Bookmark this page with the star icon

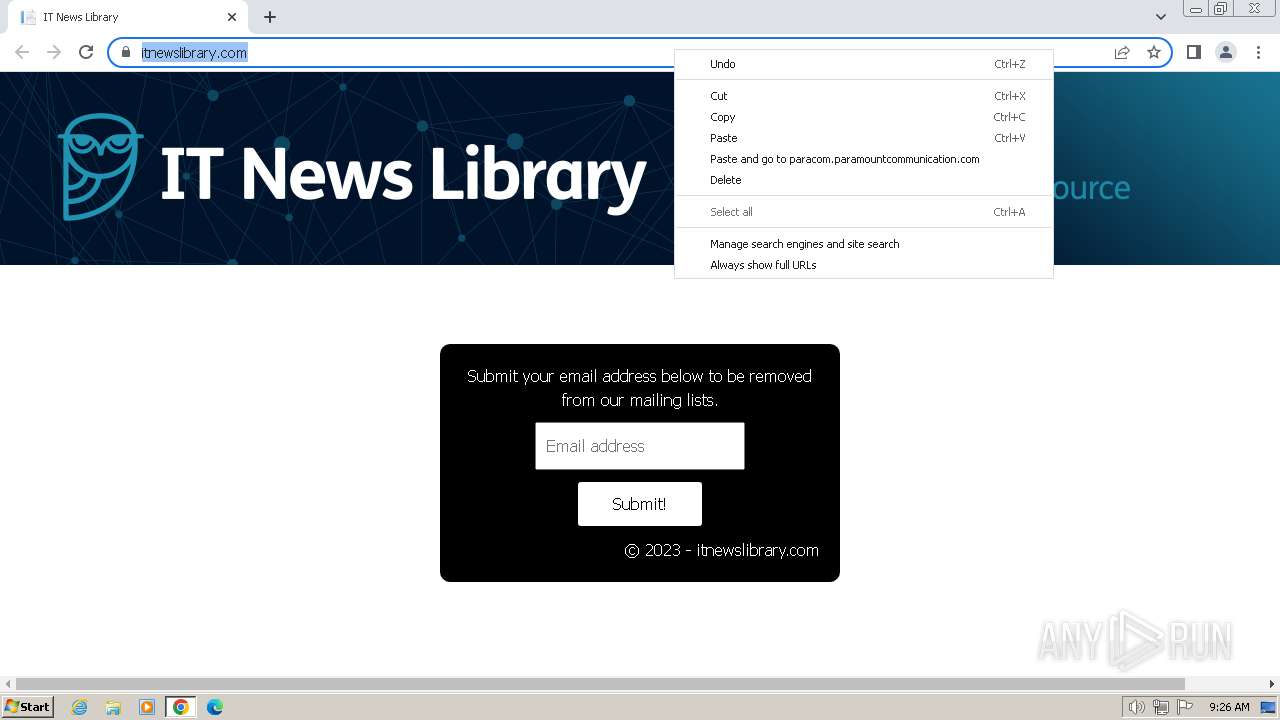1154,52
